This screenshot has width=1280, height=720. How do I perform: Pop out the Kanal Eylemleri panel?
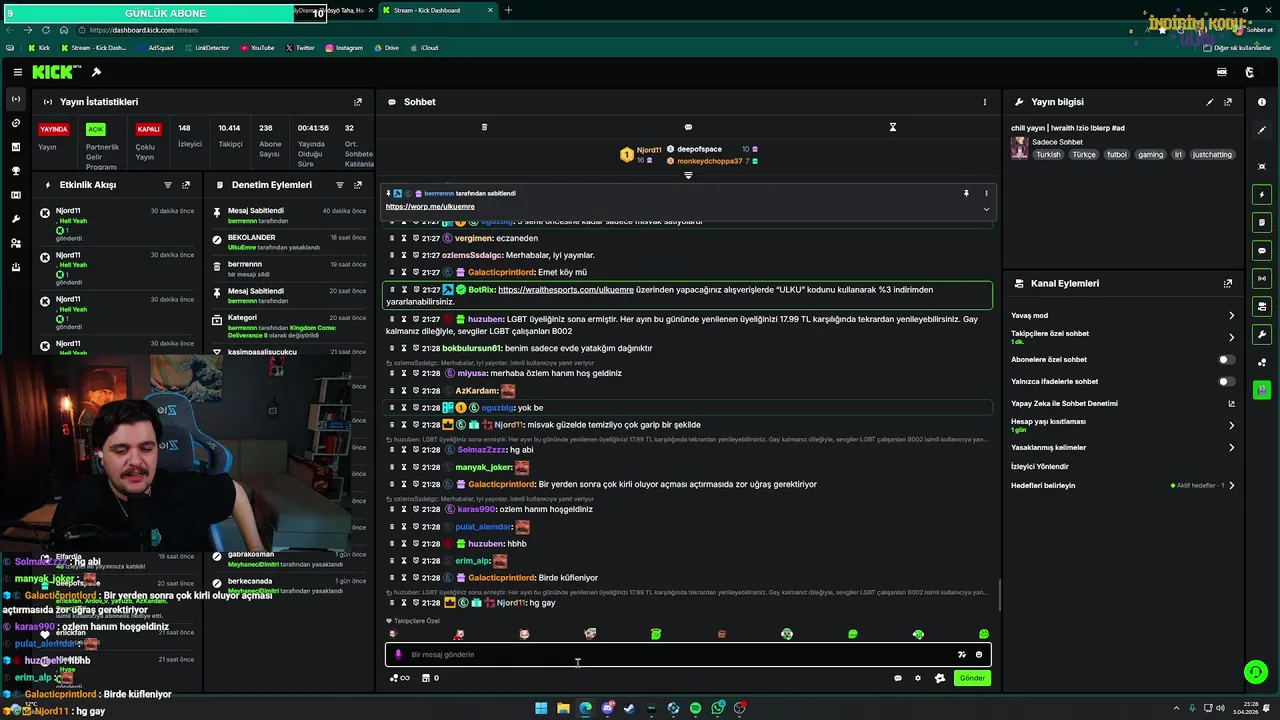(x=1228, y=284)
